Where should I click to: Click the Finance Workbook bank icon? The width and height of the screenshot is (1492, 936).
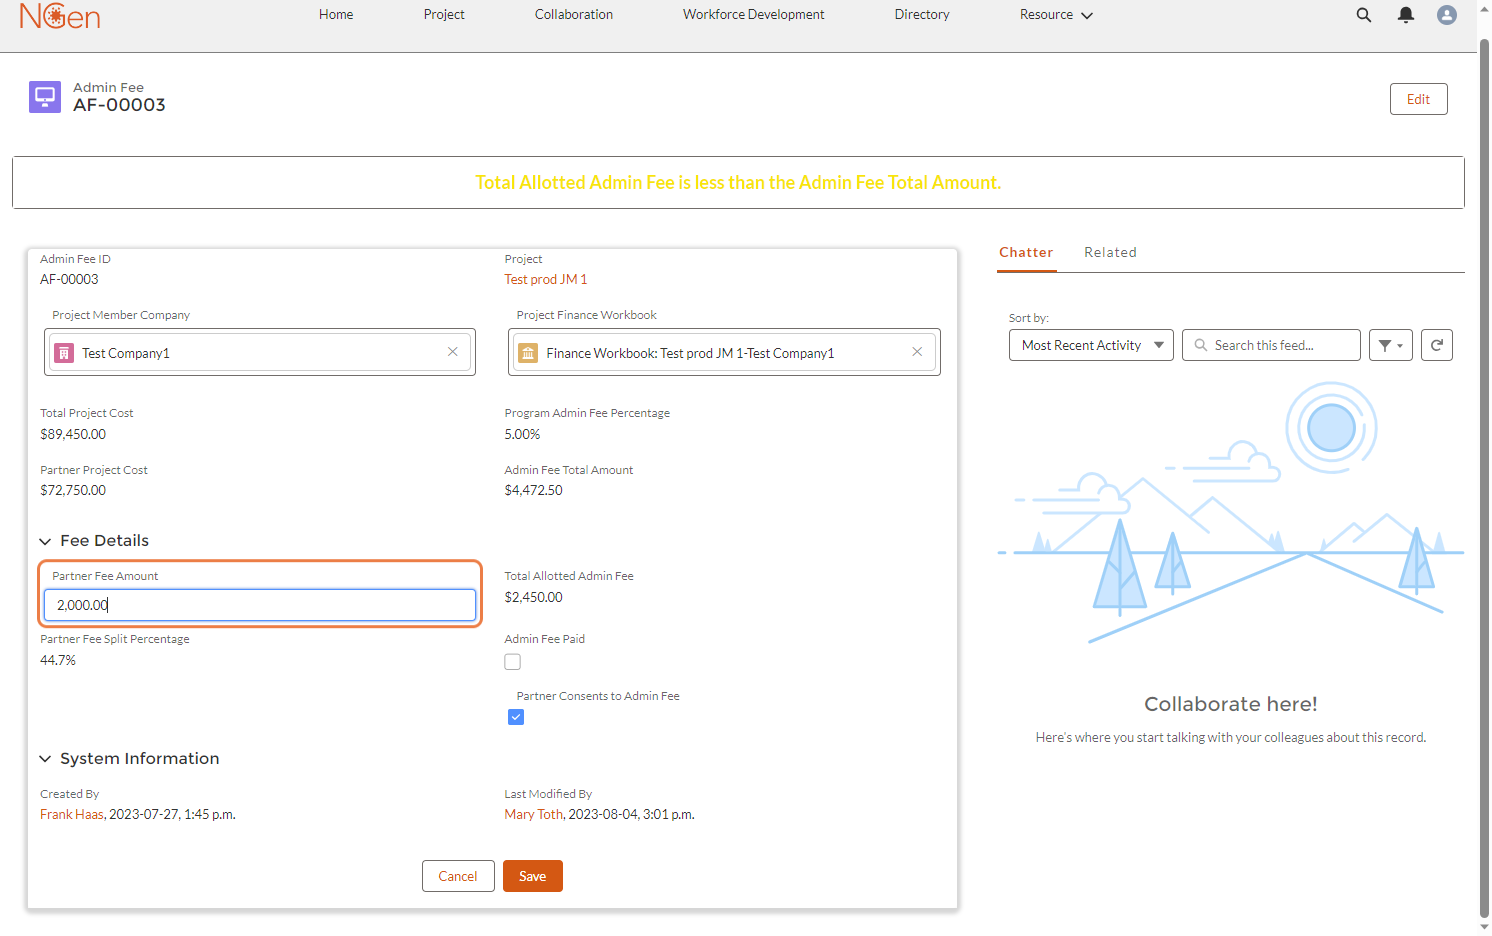click(x=528, y=353)
